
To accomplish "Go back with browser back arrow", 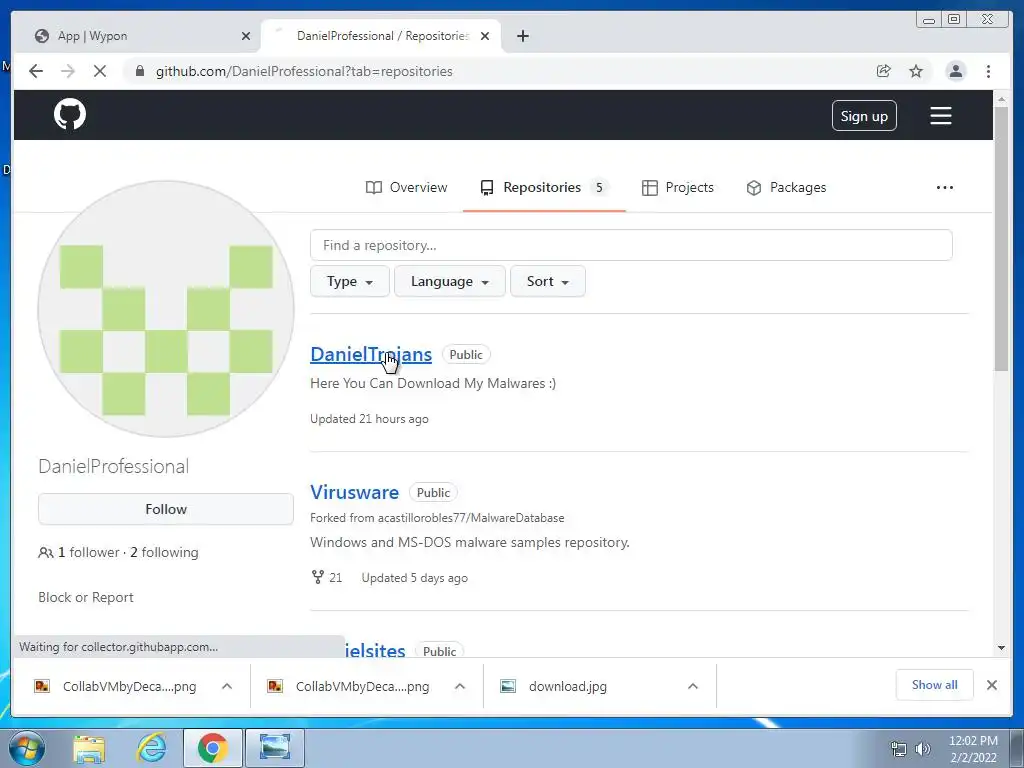I will (36, 71).
